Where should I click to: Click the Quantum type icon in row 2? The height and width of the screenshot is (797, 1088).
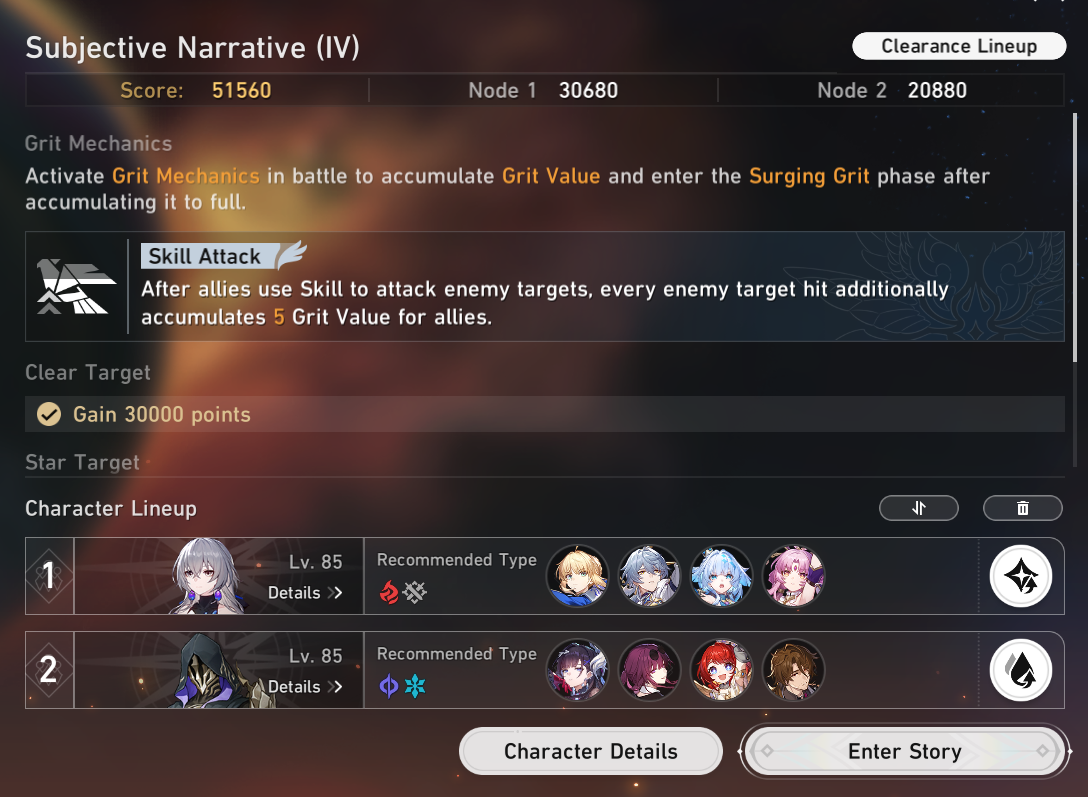(x=389, y=686)
